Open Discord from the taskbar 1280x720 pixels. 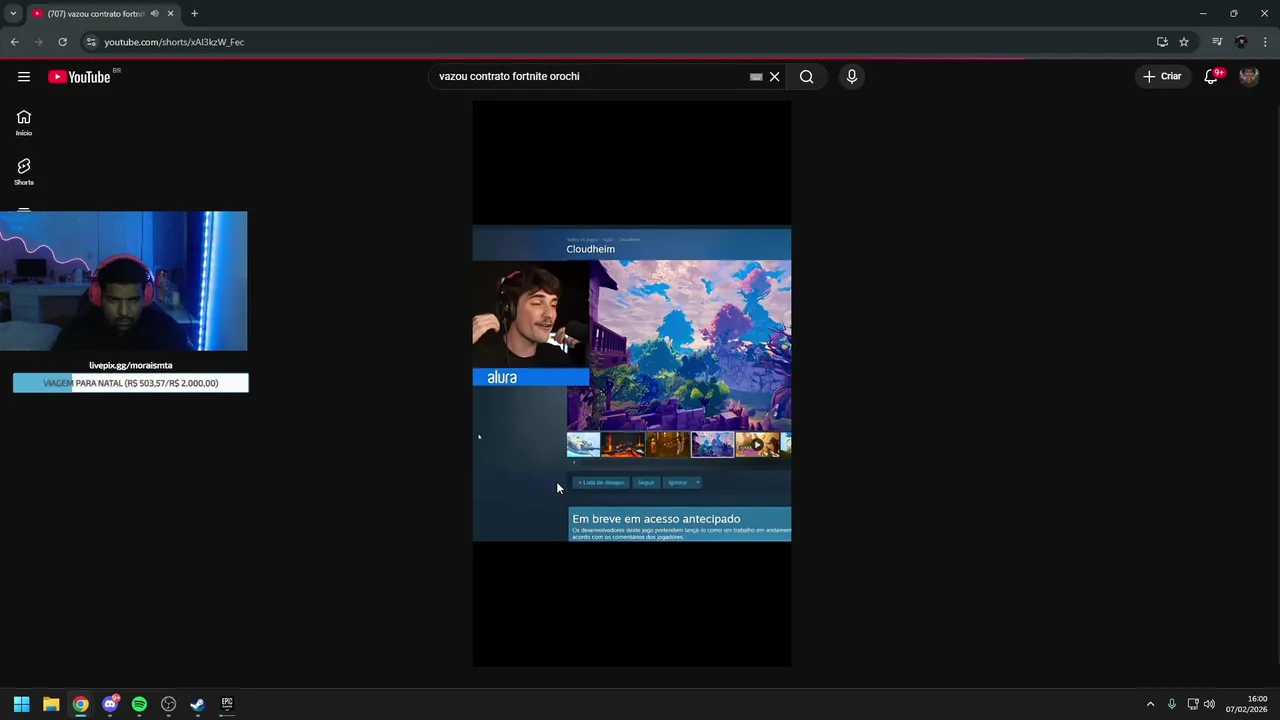click(110, 704)
